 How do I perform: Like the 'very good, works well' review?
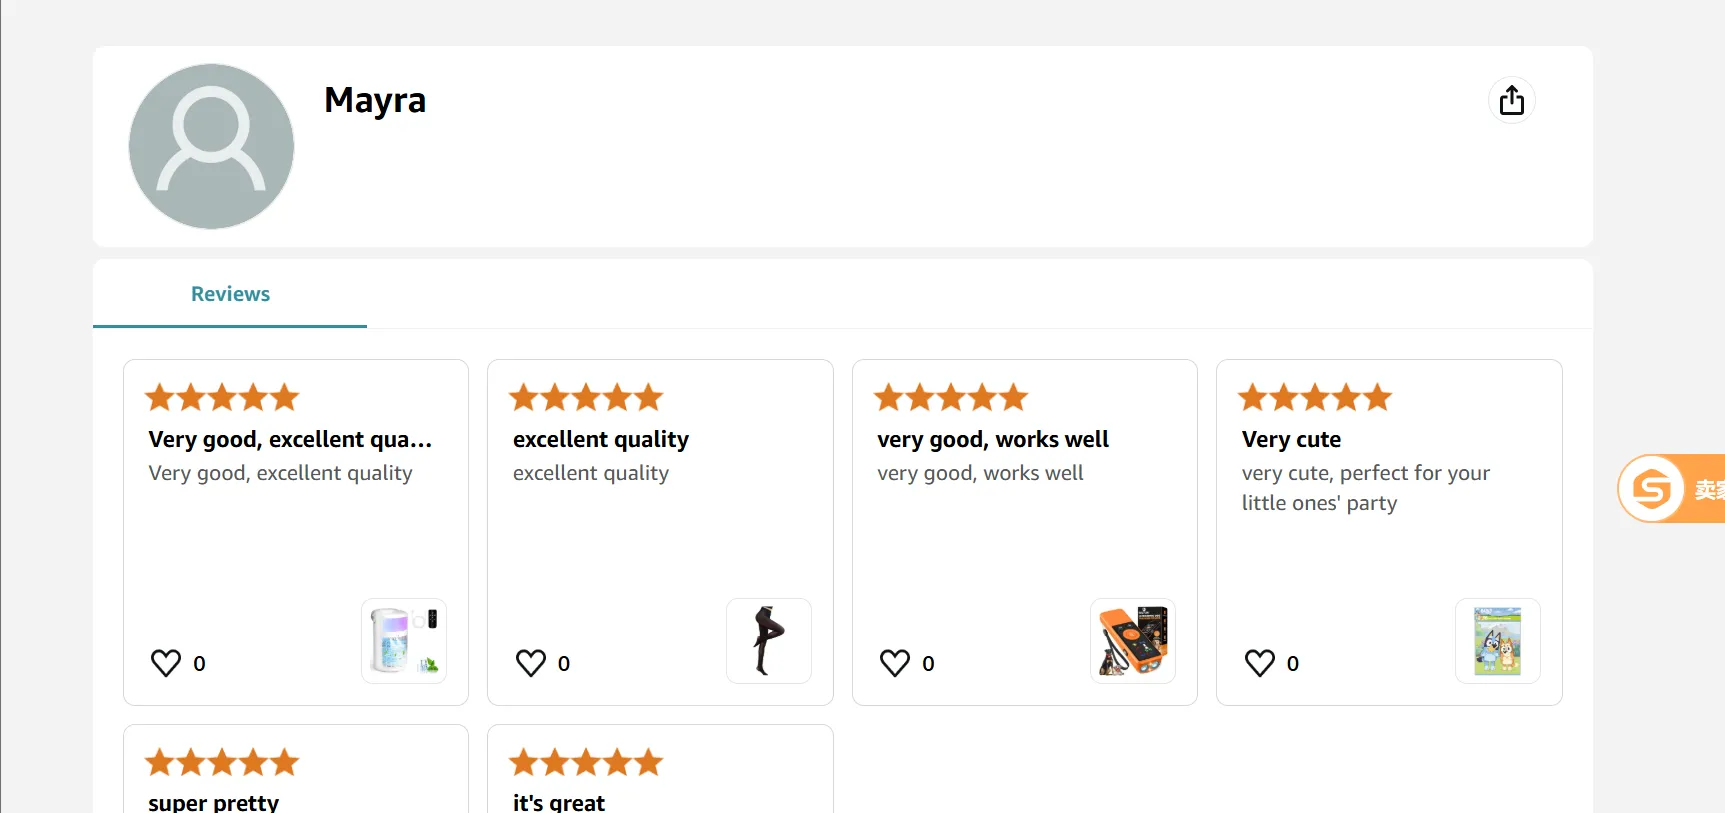coord(895,663)
